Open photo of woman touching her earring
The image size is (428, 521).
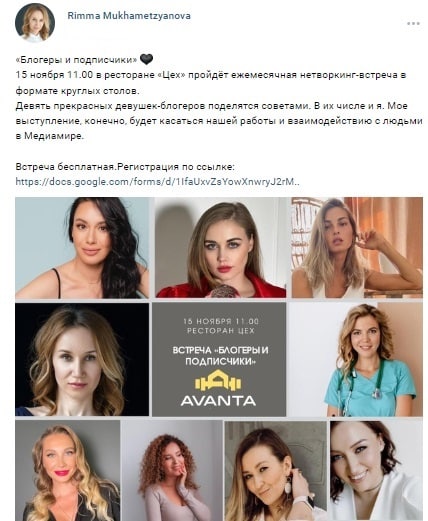pyautogui.click(x=276, y=470)
